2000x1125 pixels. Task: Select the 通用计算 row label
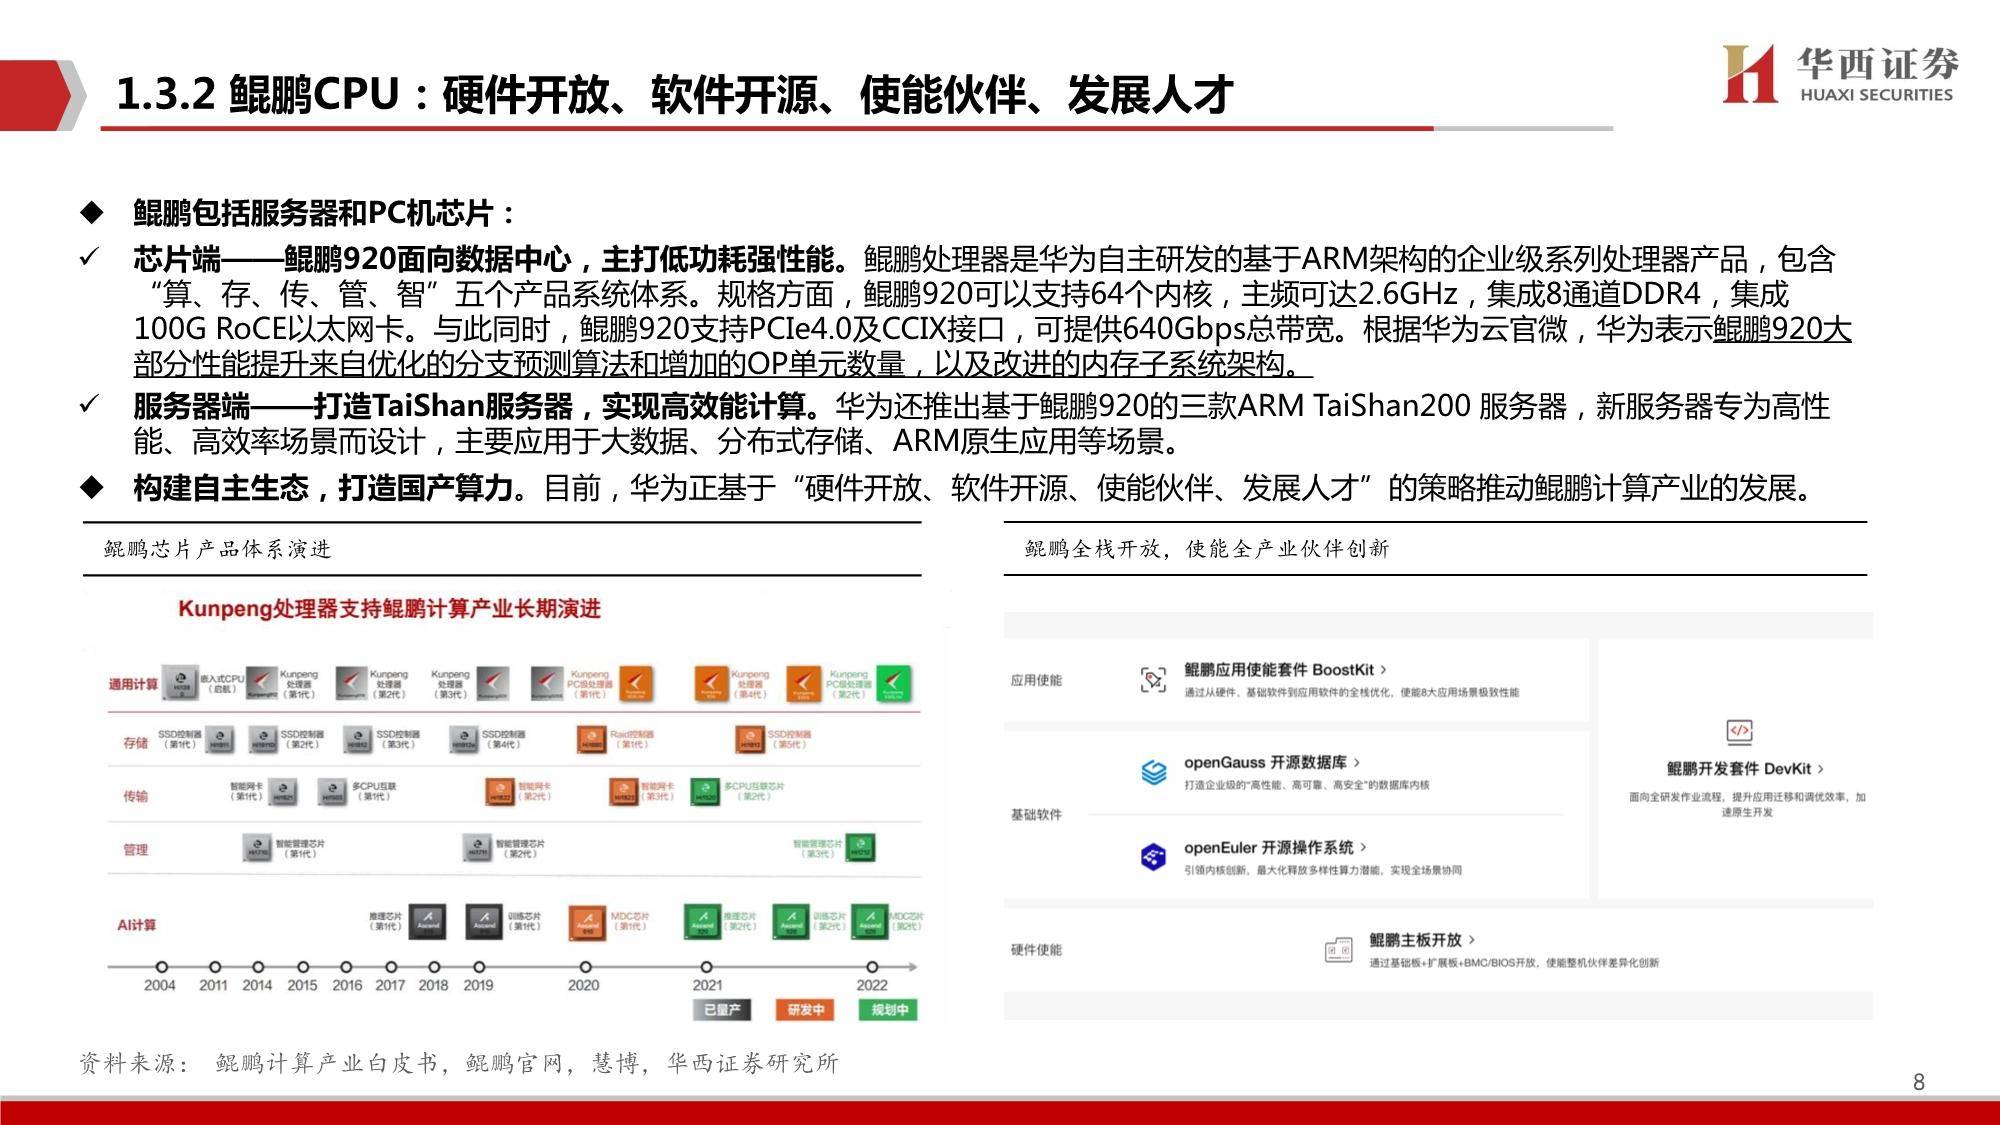pos(133,685)
